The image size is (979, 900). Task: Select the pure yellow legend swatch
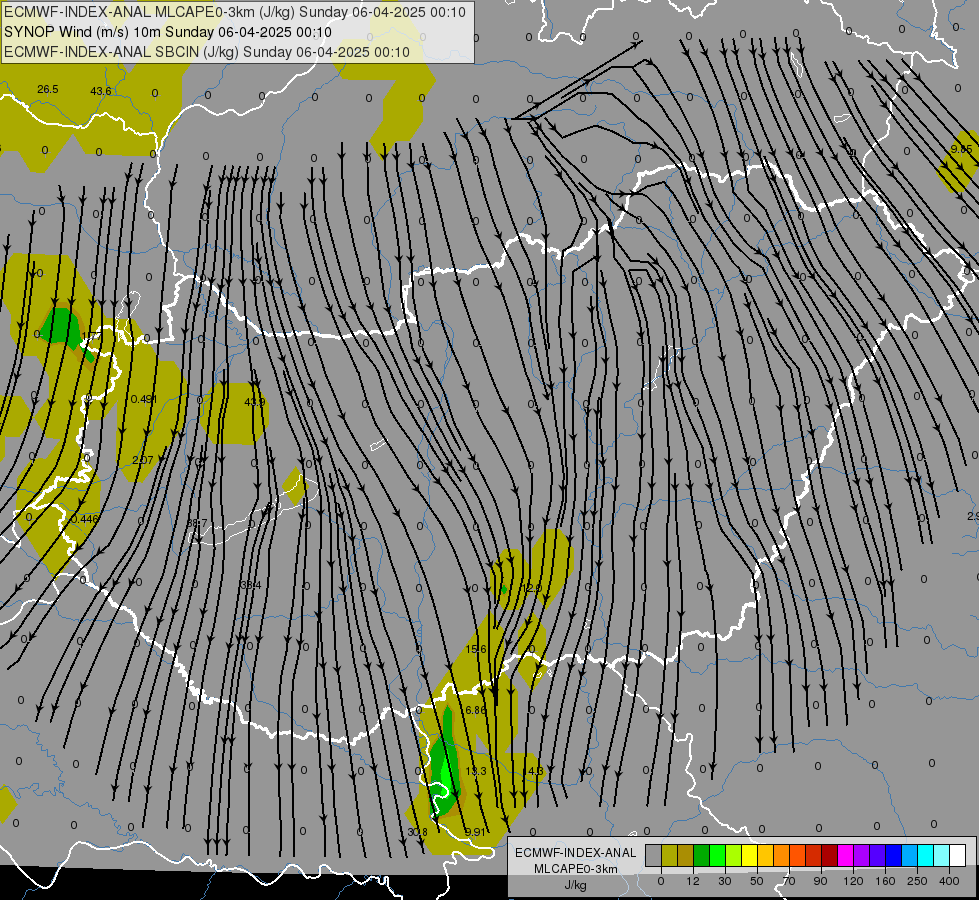point(749,855)
